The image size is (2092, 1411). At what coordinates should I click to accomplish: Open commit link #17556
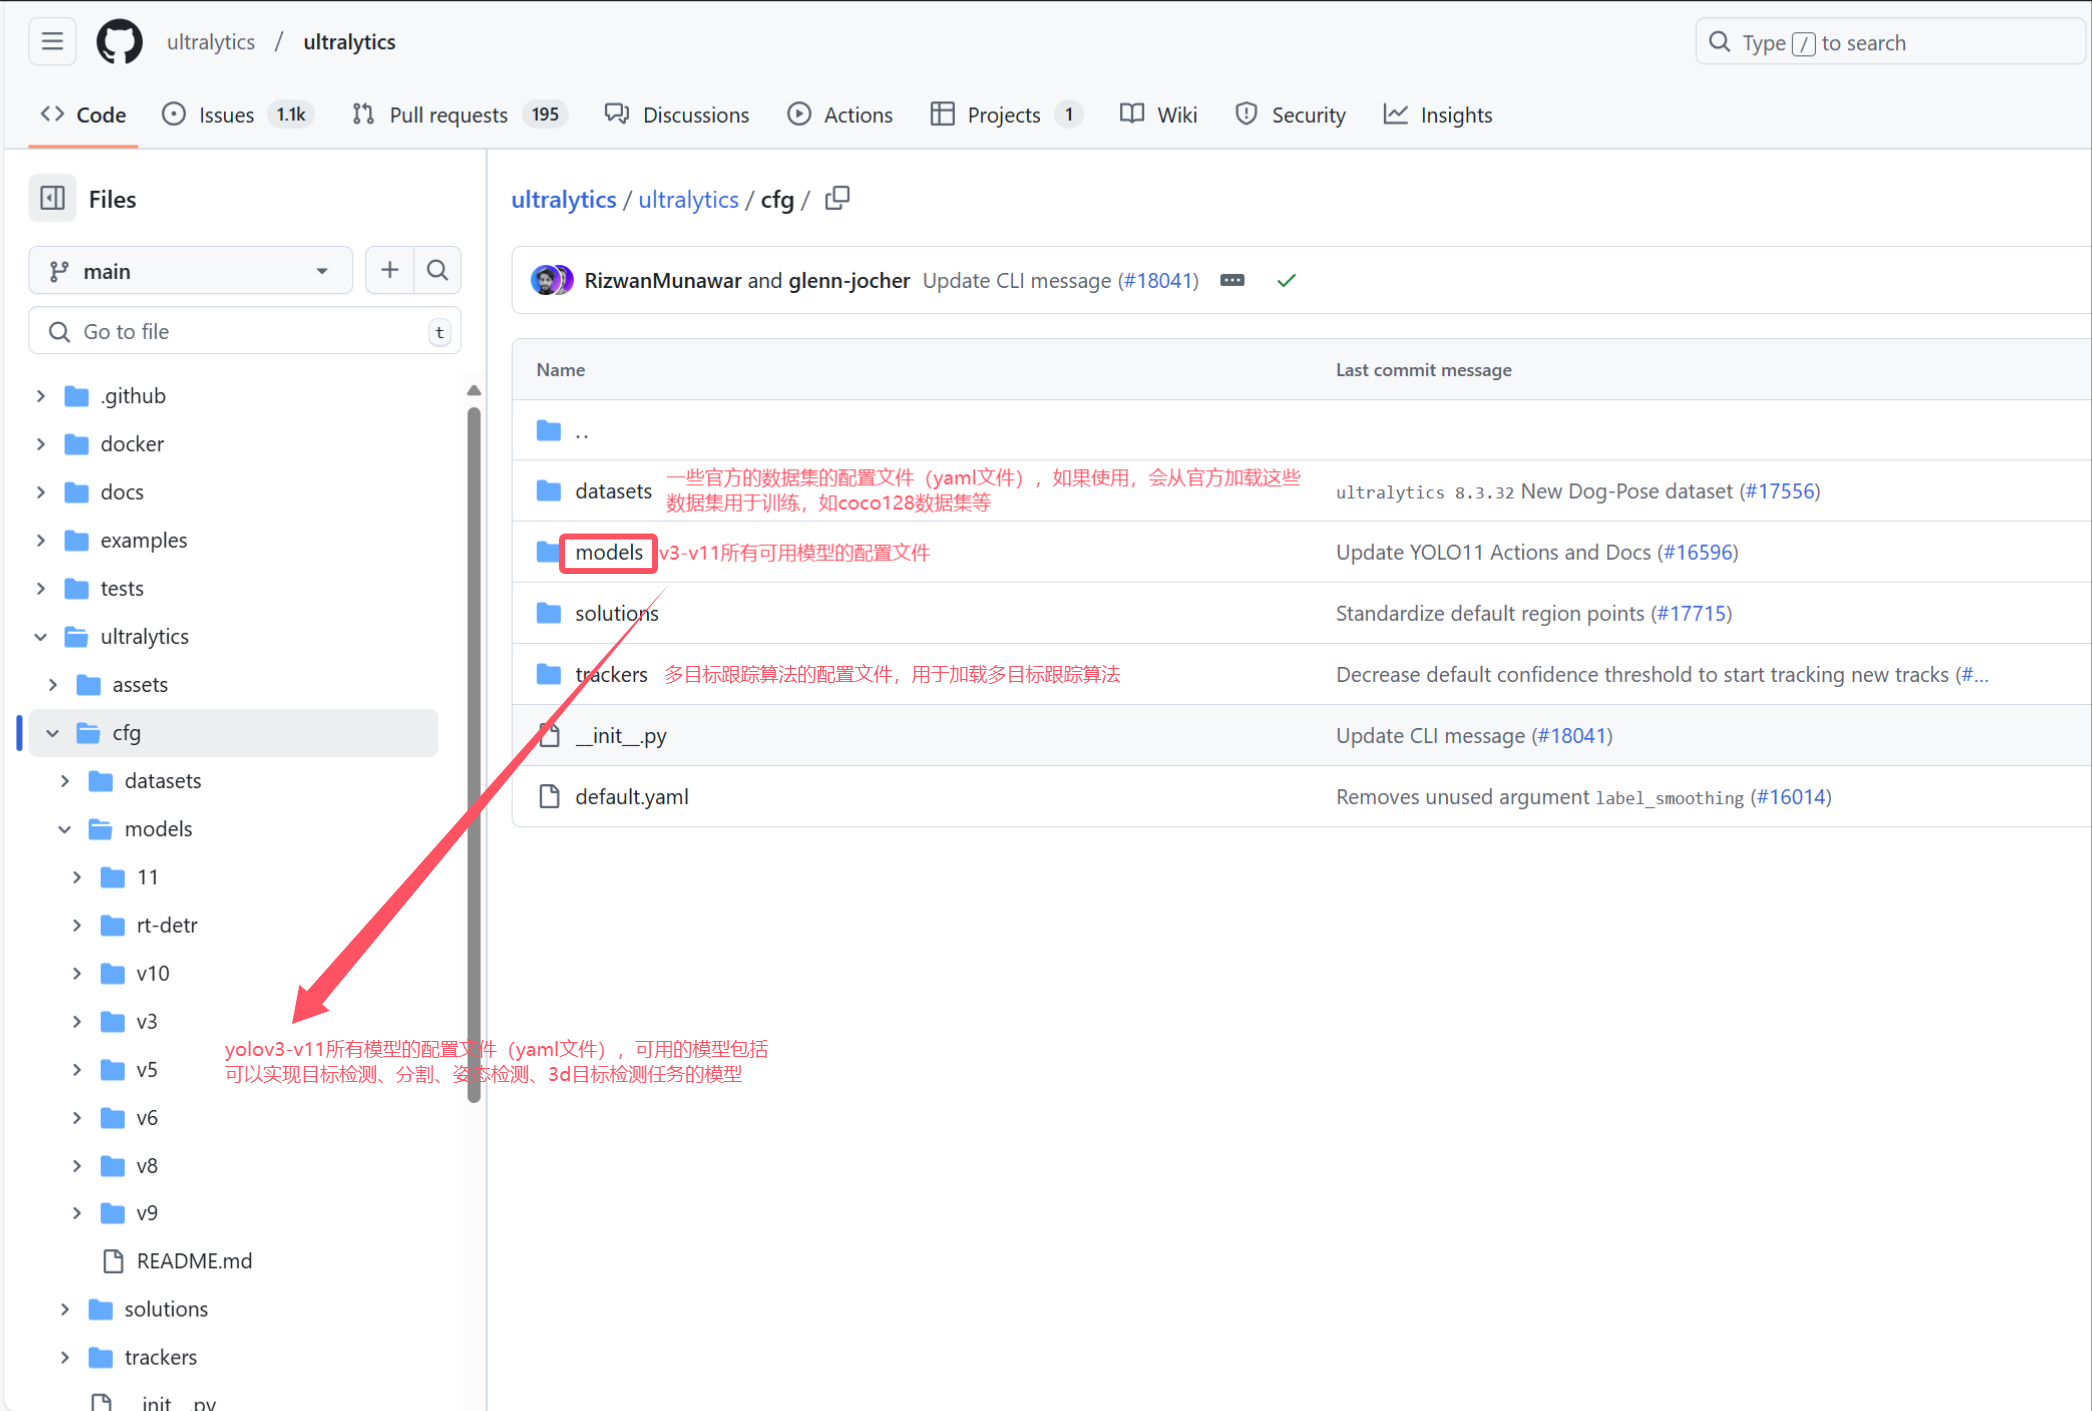tap(1779, 491)
